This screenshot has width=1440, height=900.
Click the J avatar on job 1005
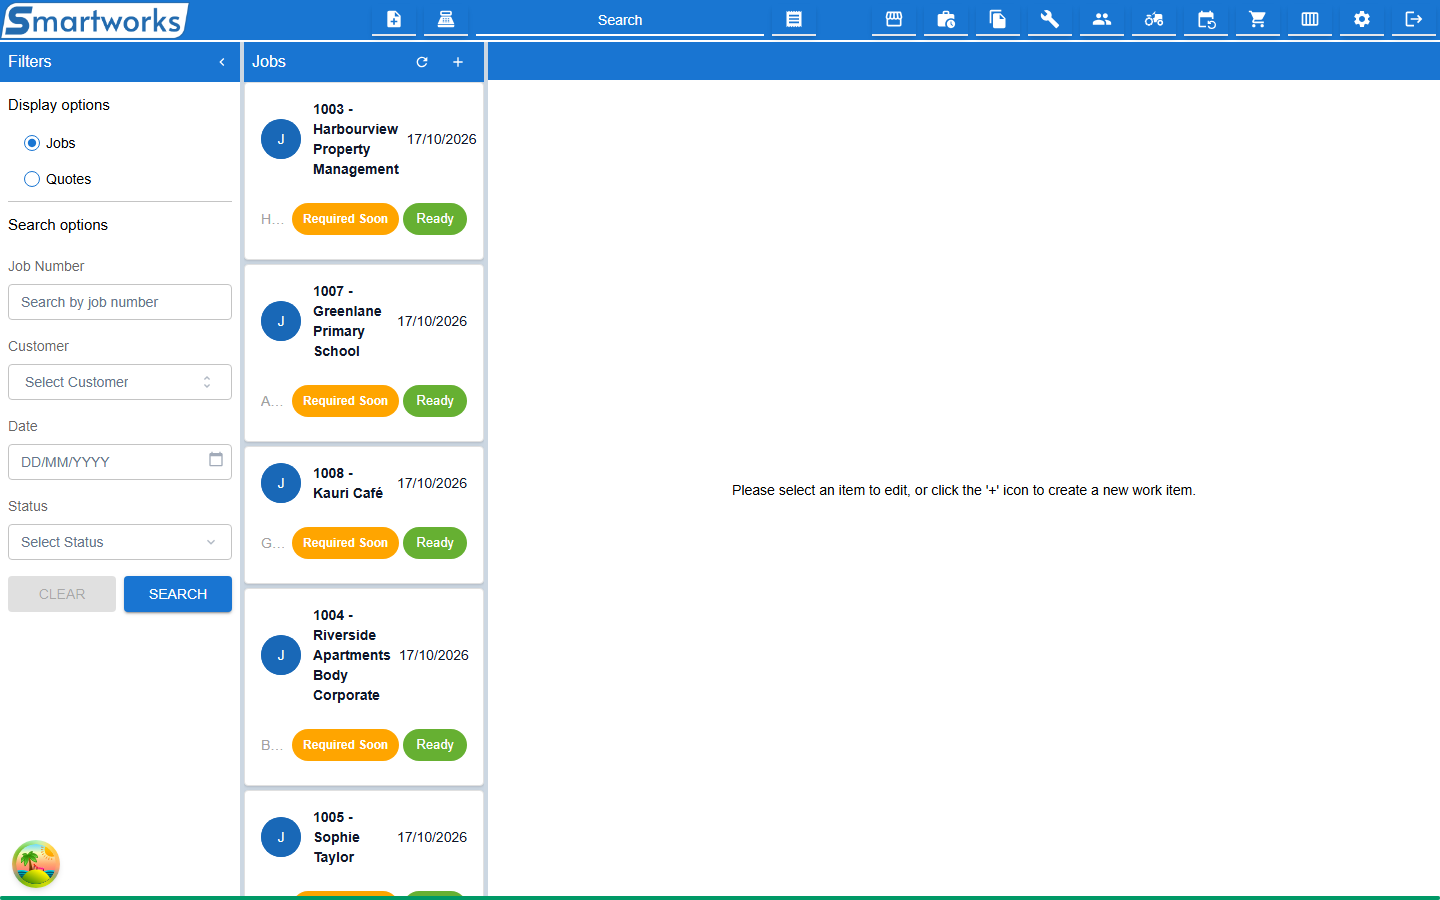281,837
